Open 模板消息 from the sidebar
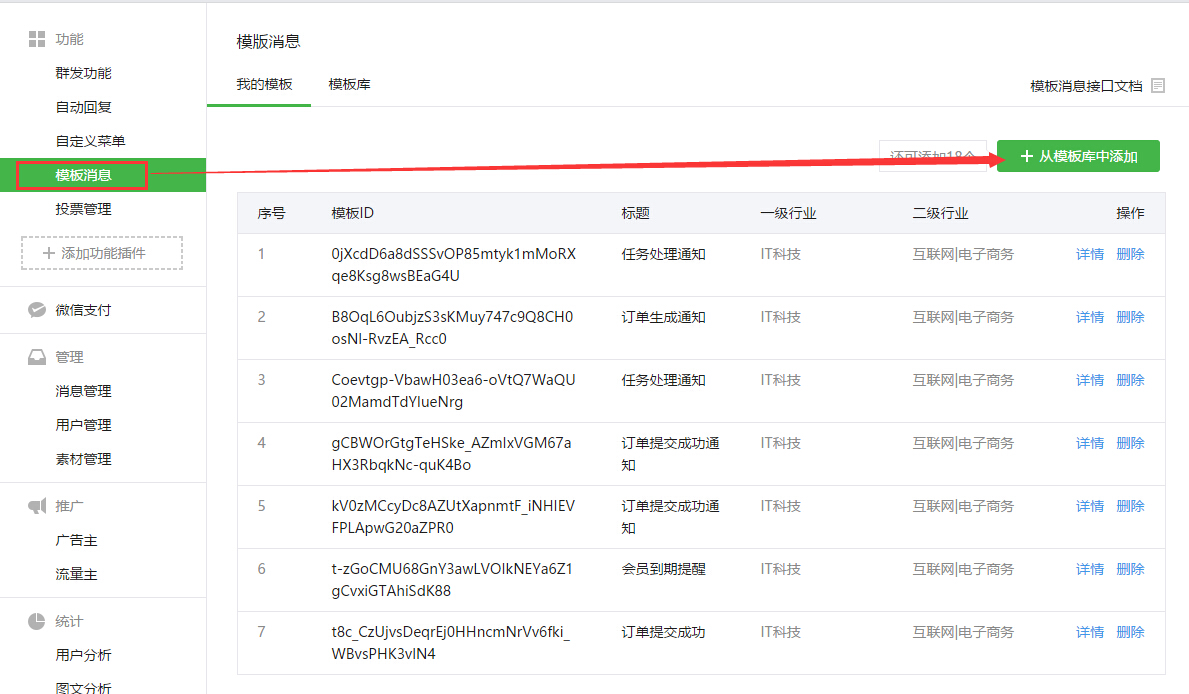This screenshot has width=1189, height=694. (x=82, y=174)
